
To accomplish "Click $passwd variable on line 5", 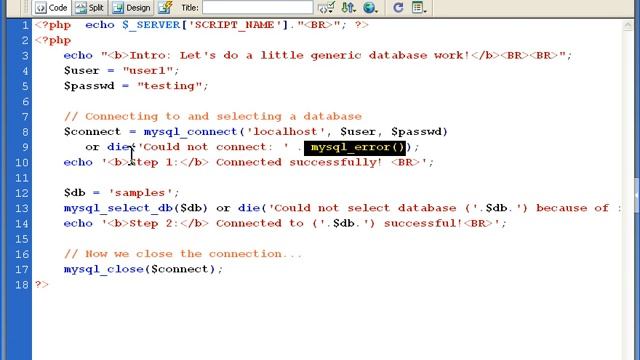I will (x=89, y=86).
